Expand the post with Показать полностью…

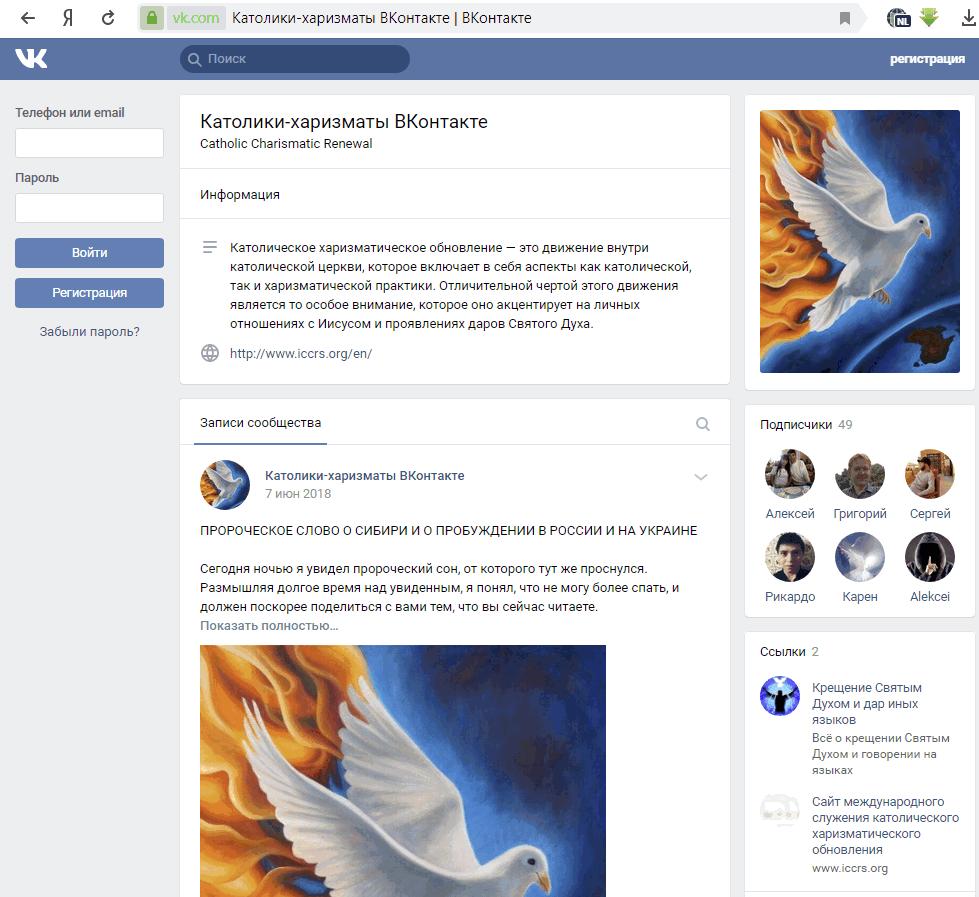point(269,625)
